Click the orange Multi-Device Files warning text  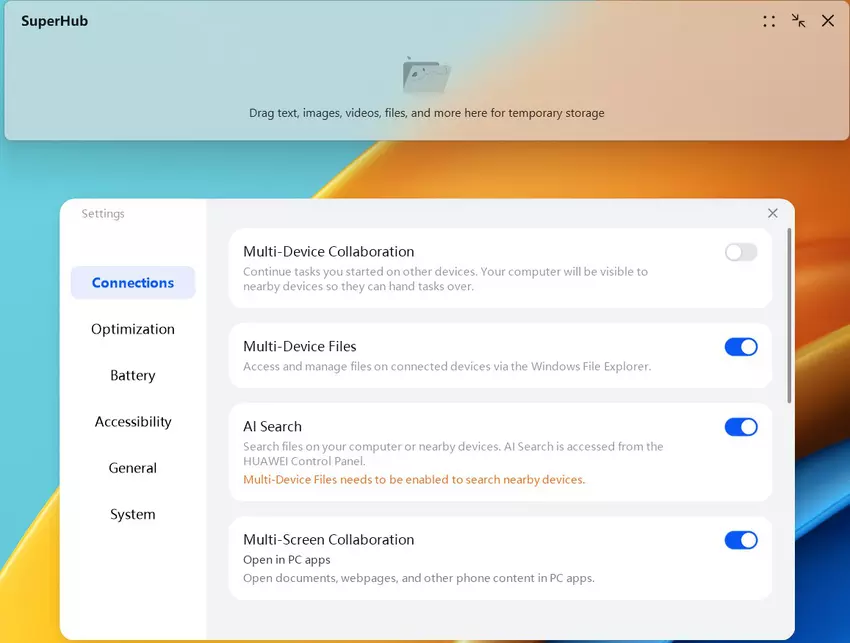click(414, 480)
